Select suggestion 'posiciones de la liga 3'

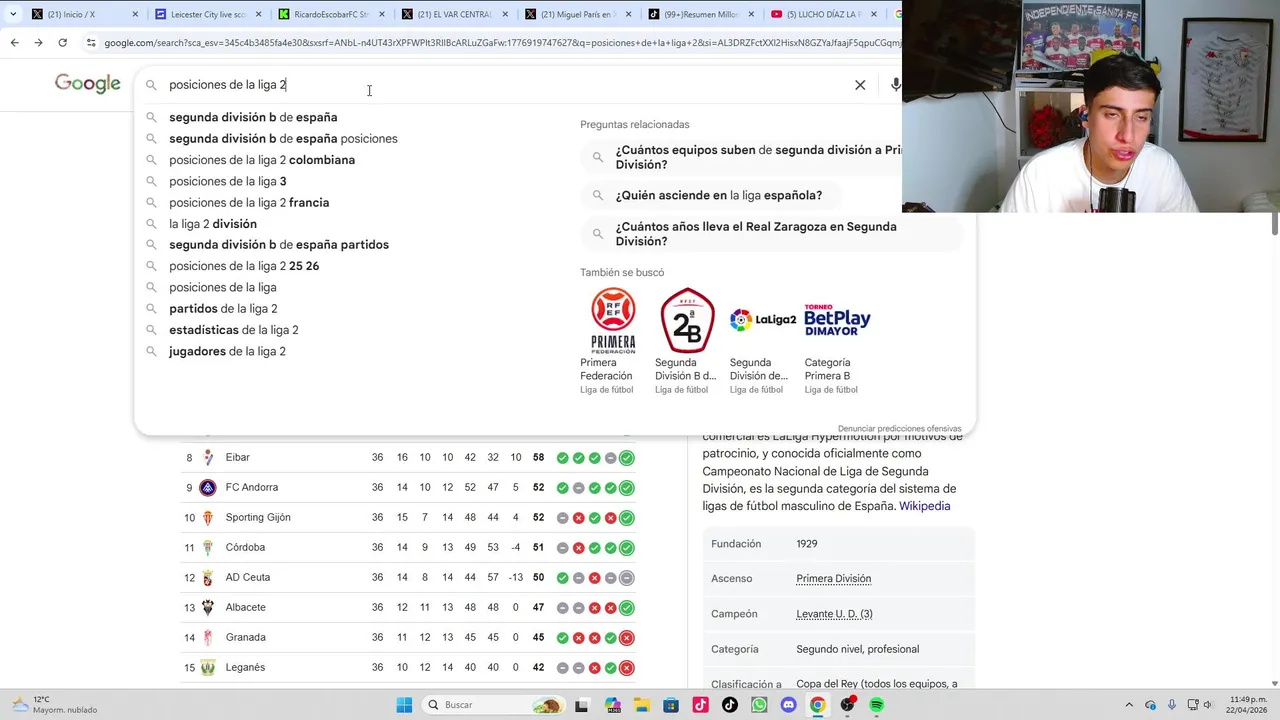click(228, 181)
